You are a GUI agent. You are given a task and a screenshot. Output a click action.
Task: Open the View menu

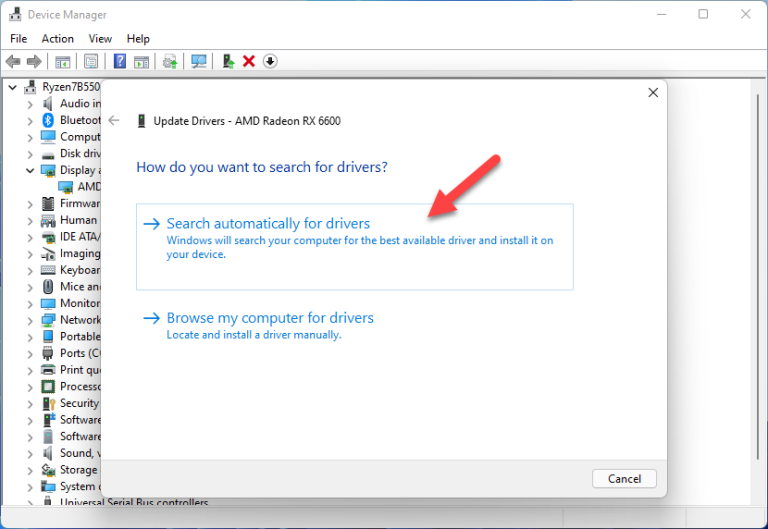(100, 39)
